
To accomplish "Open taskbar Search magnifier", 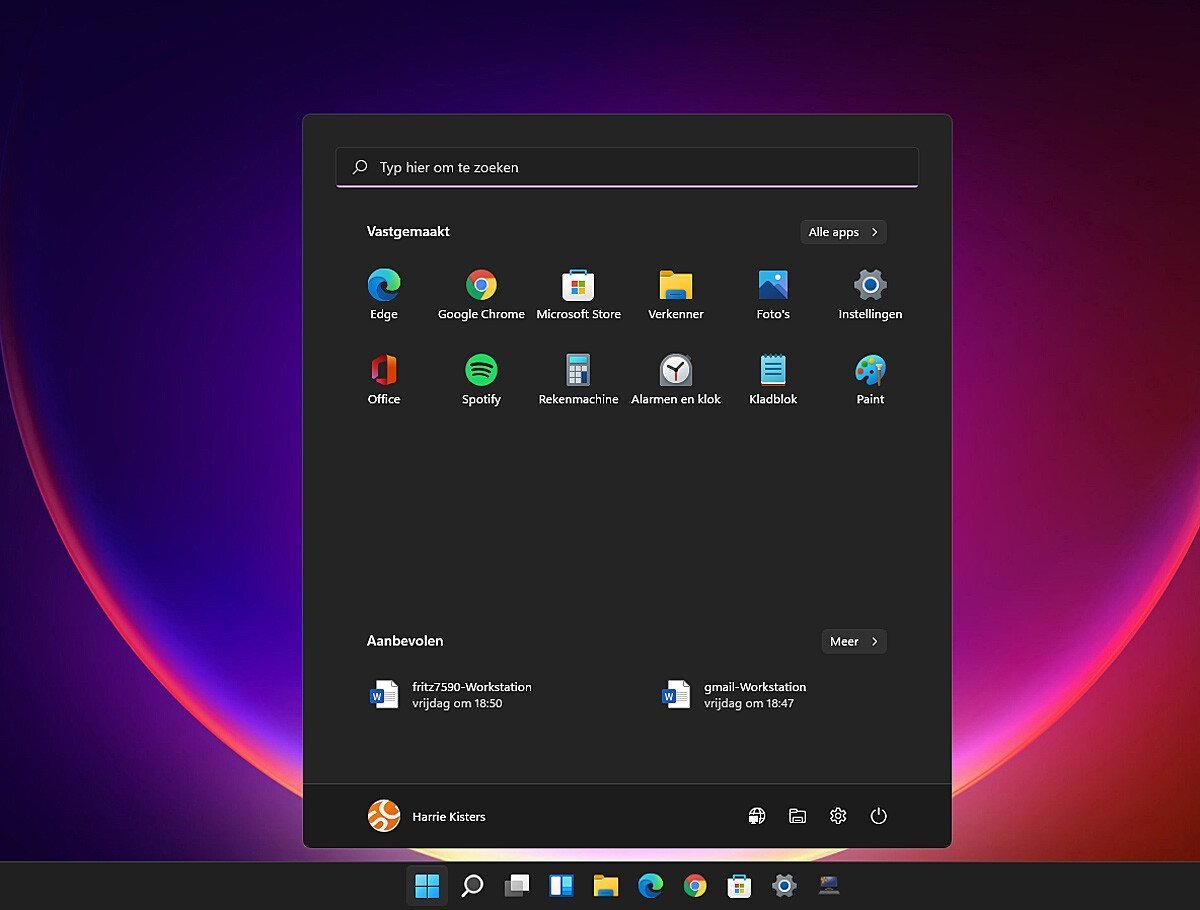I will pyautogui.click(x=472, y=885).
